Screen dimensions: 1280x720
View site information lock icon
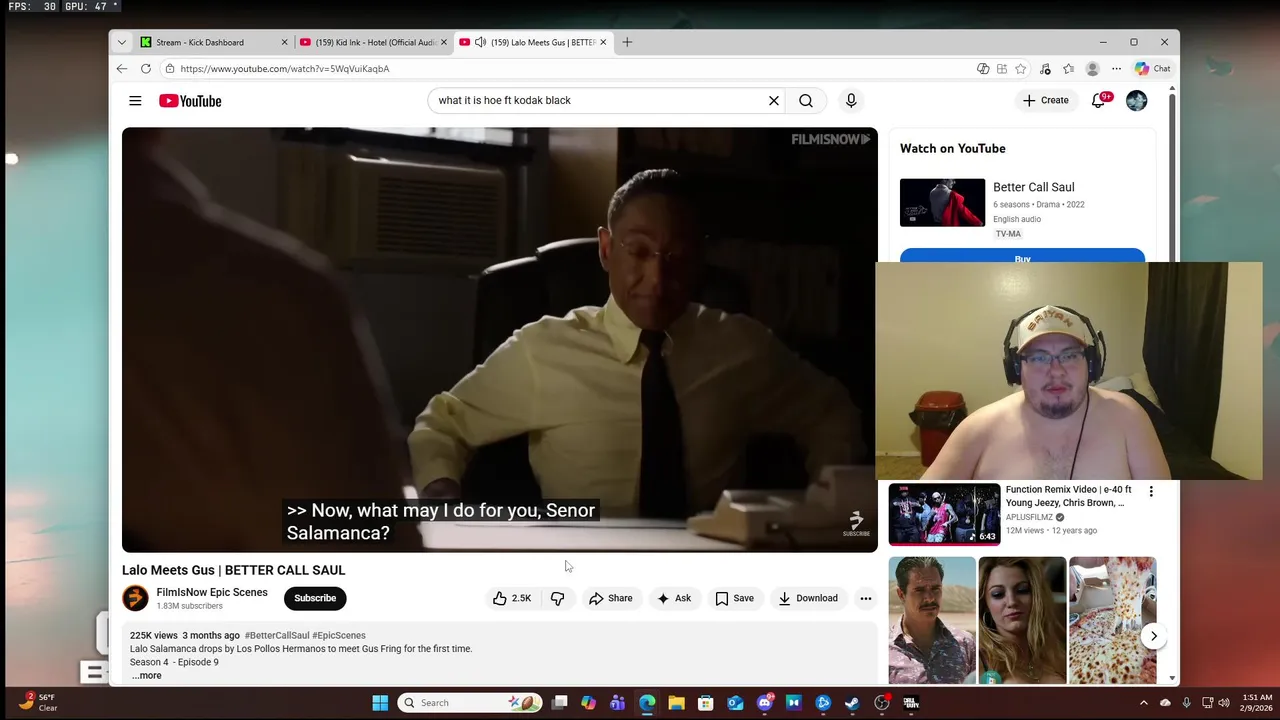click(x=170, y=69)
